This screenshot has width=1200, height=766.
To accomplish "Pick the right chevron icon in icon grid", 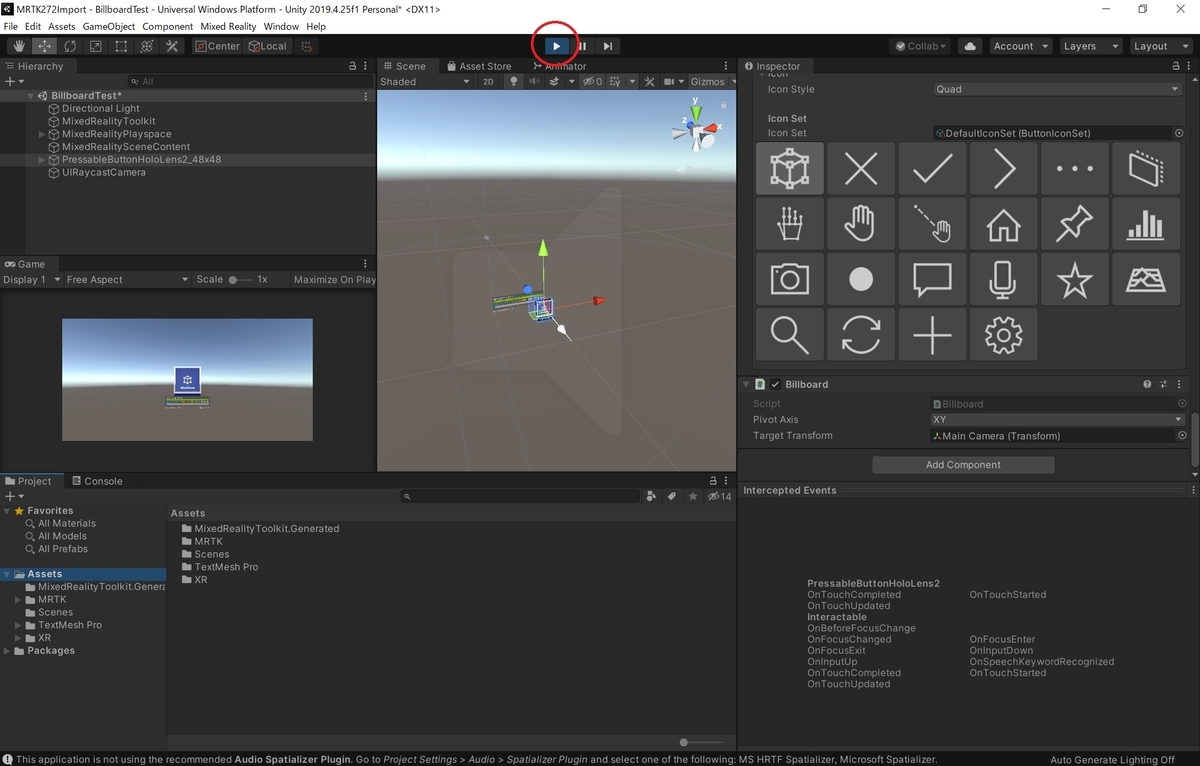I will [x=1003, y=168].
